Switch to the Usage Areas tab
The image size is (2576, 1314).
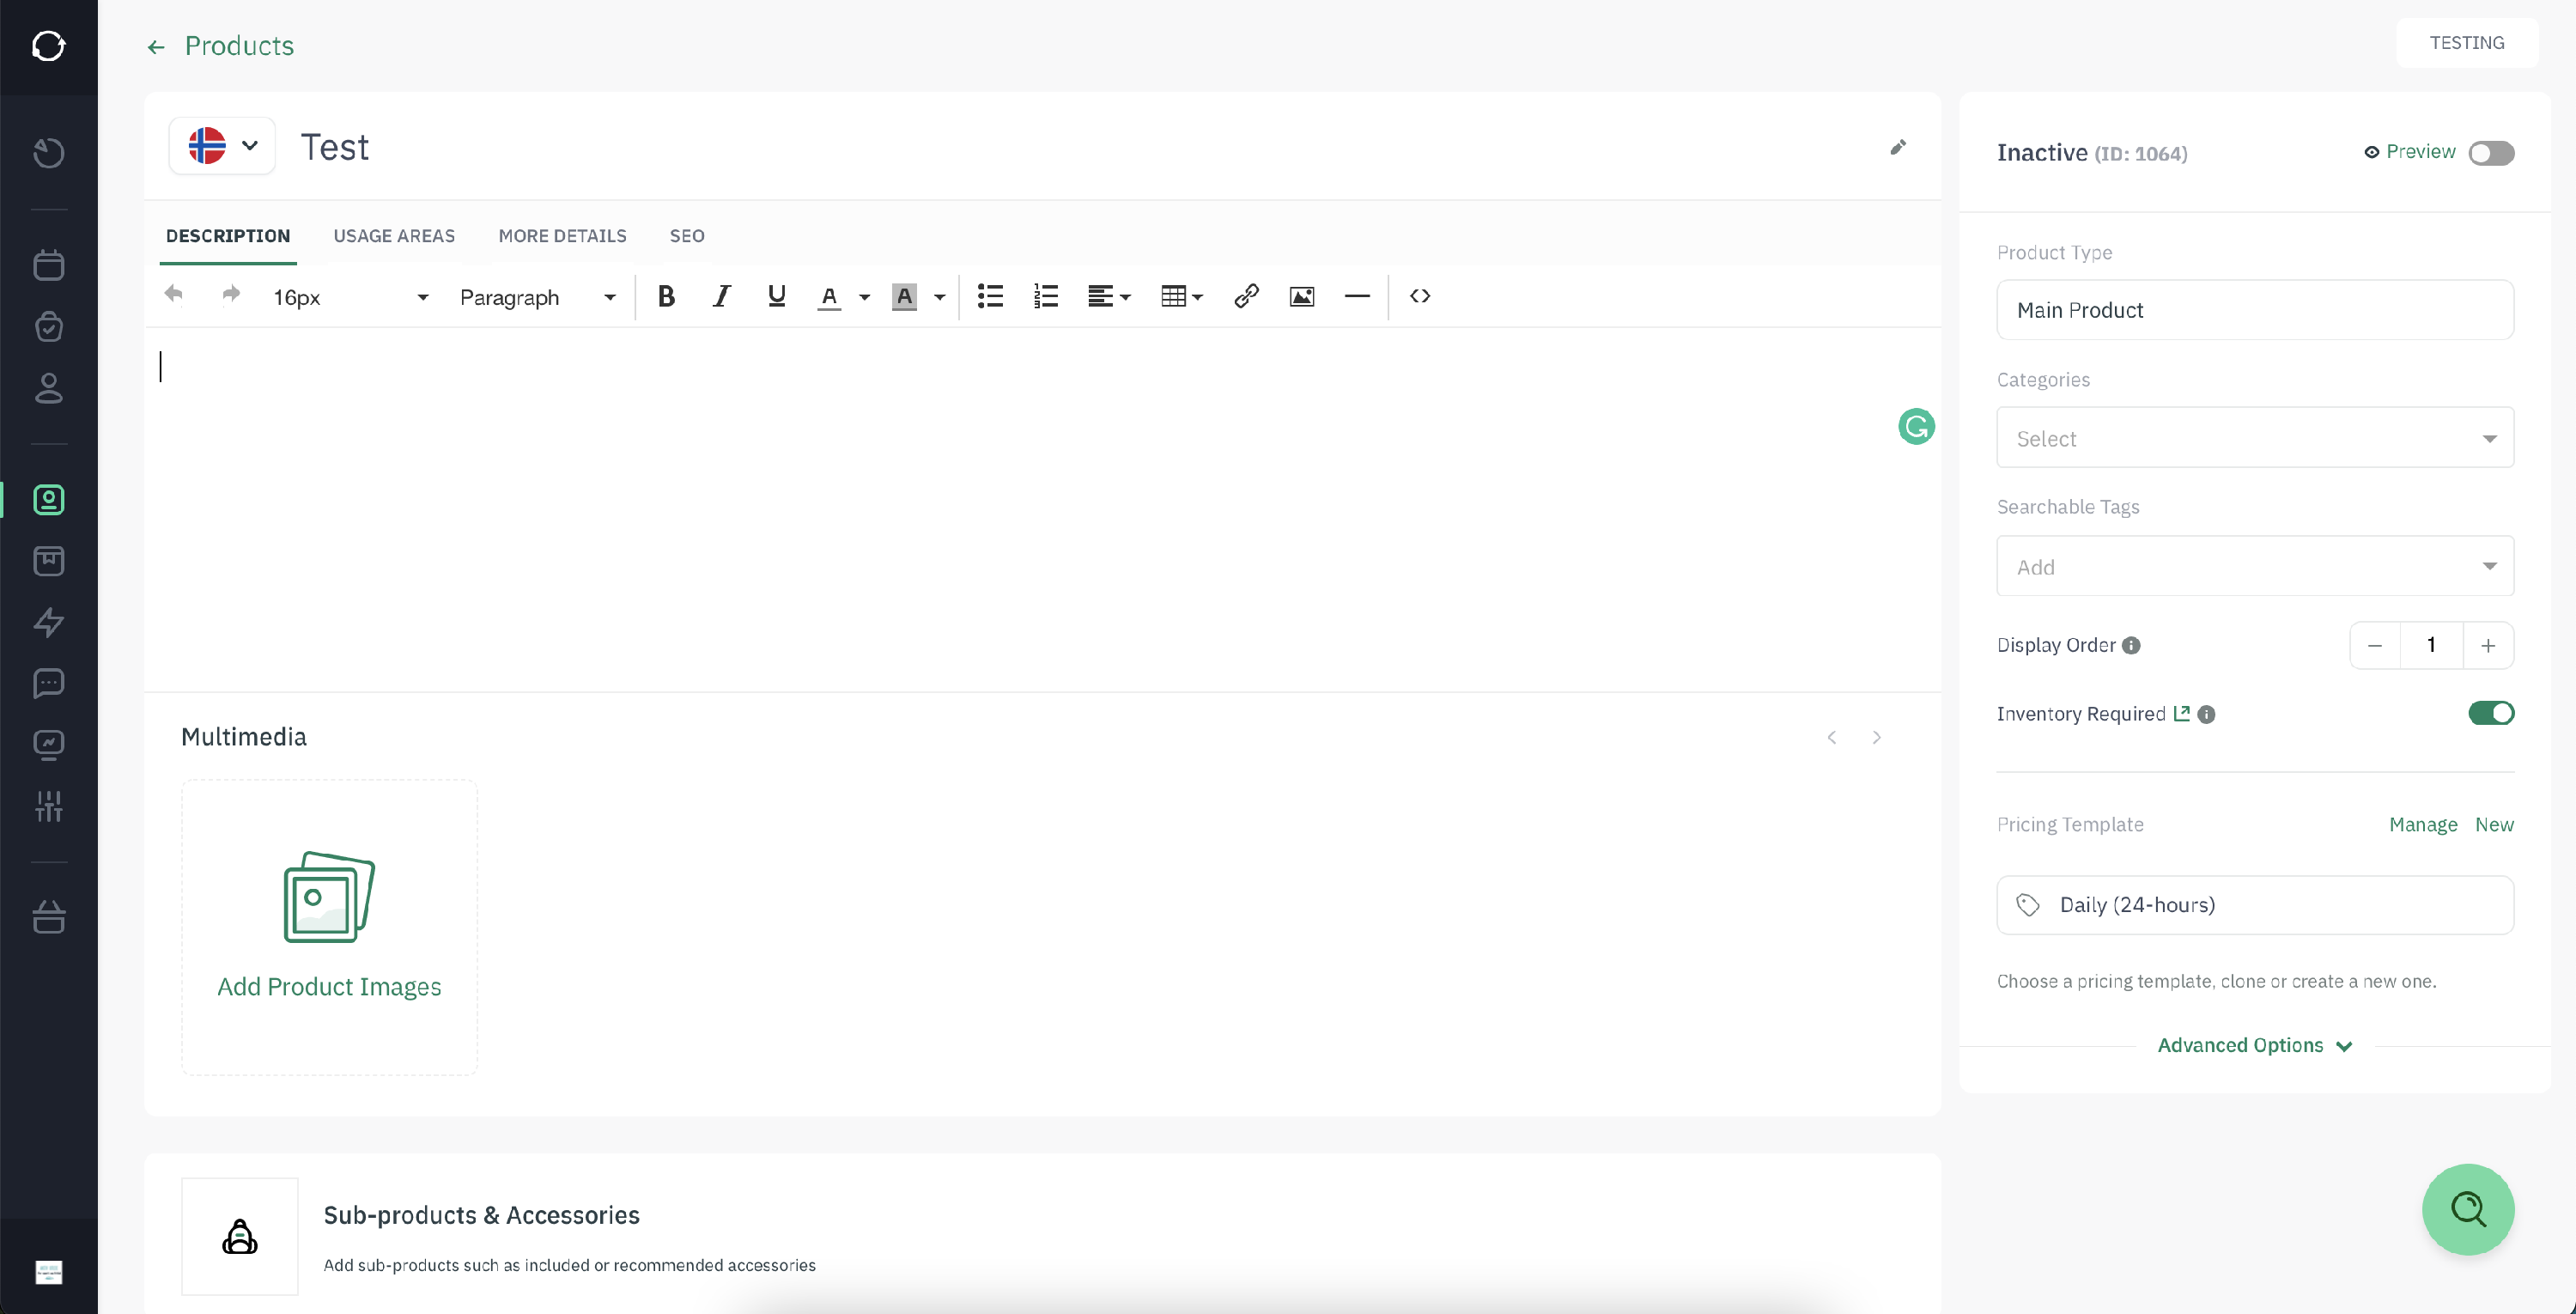pos(394,236)
